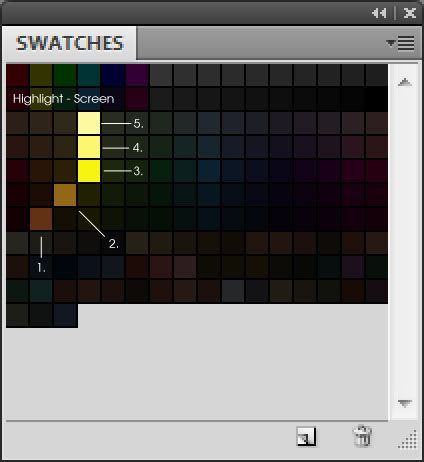Select the Swatches tab
Viewport: 424px width, 462px height.
pyautogui.click(x=69, y=43)
